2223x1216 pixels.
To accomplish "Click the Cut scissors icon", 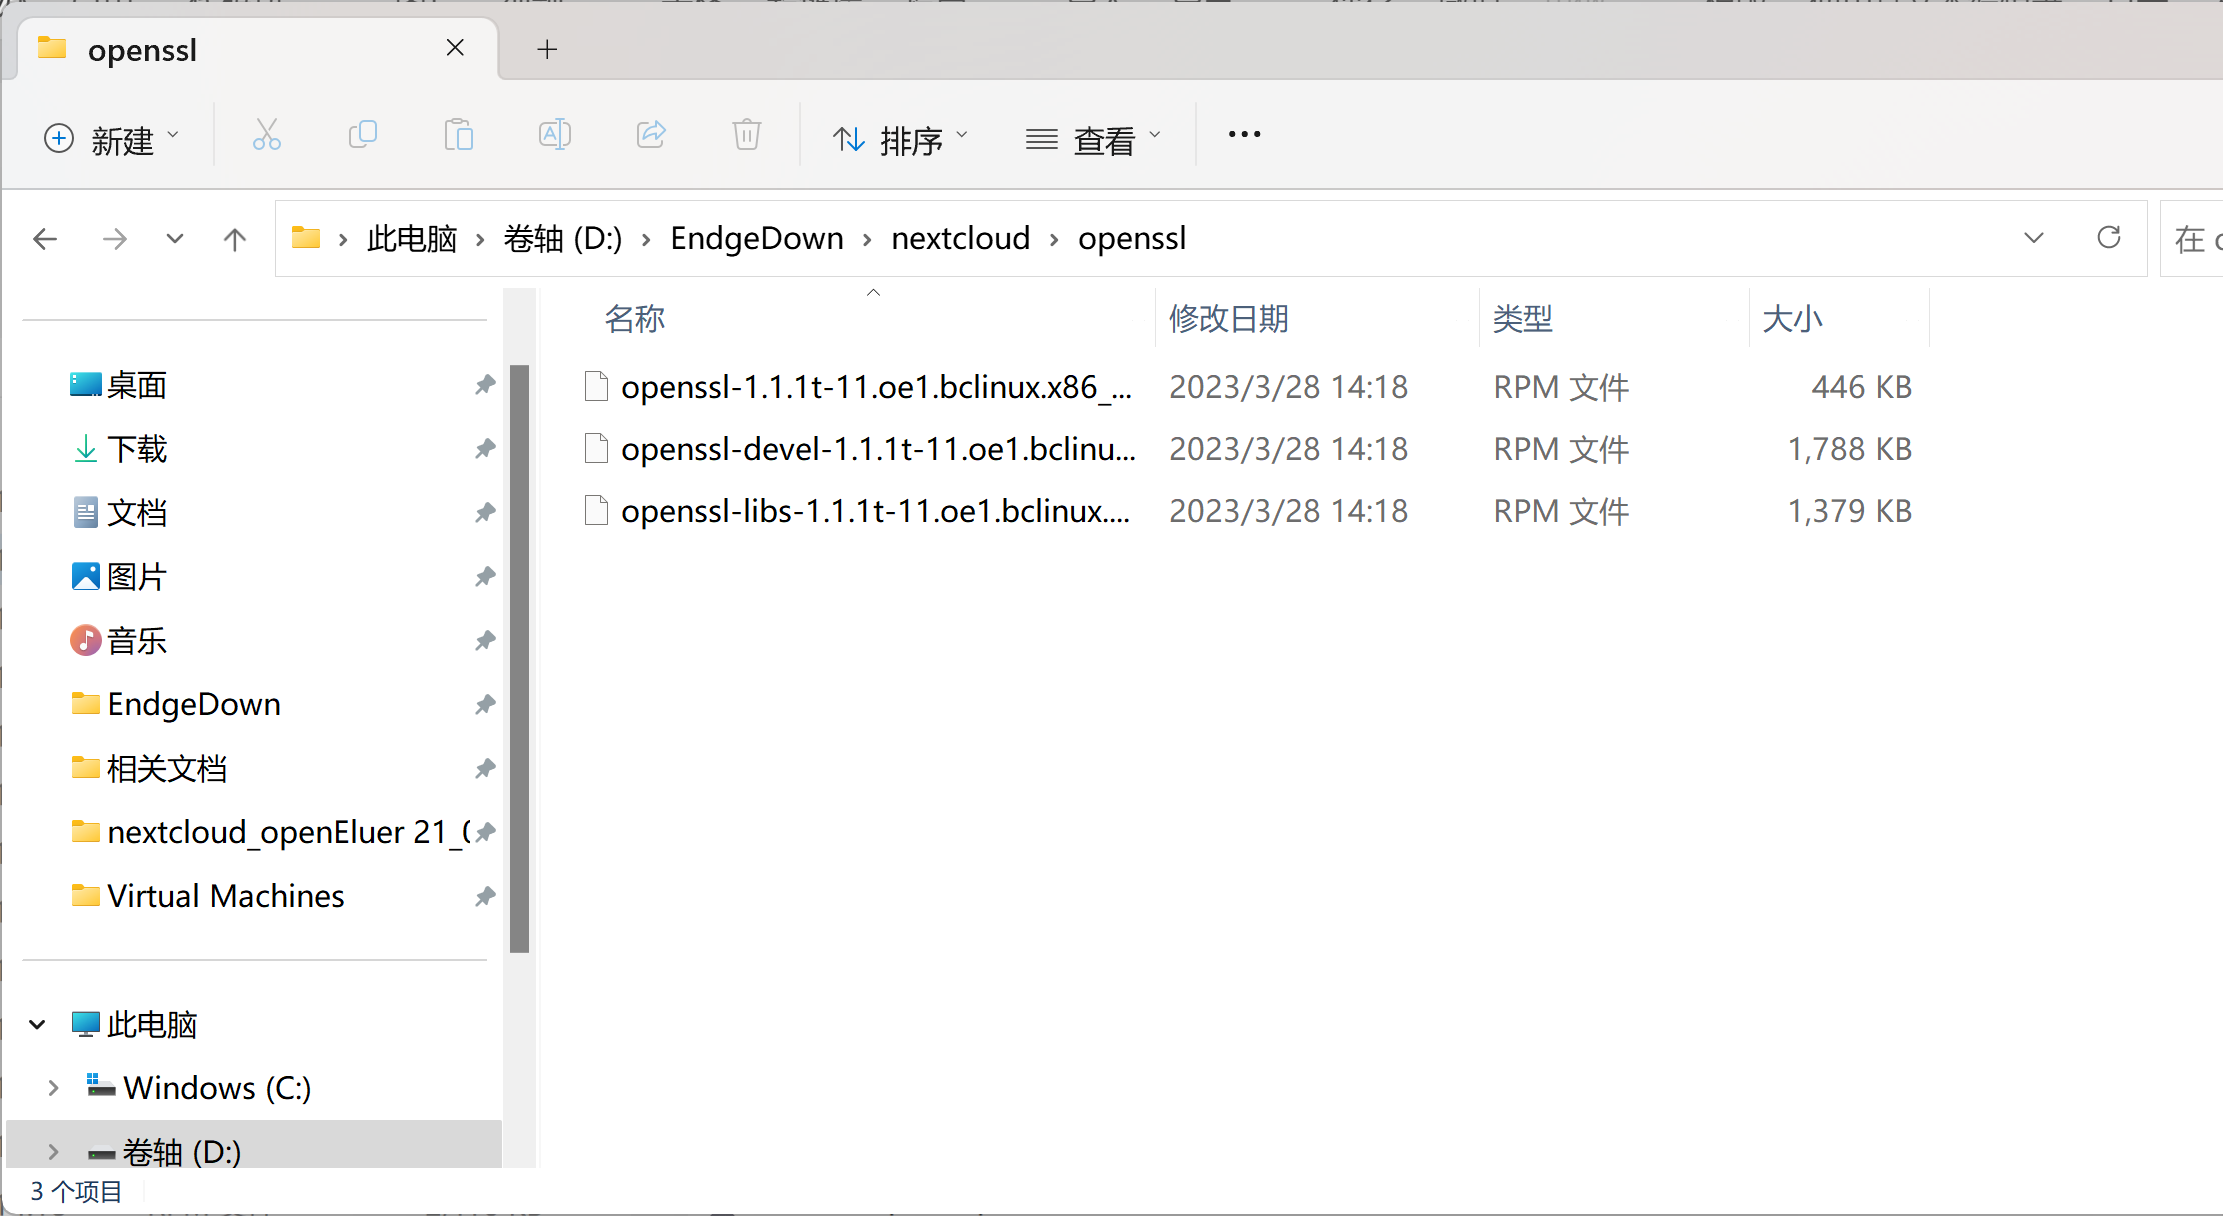I will (266, 135).
